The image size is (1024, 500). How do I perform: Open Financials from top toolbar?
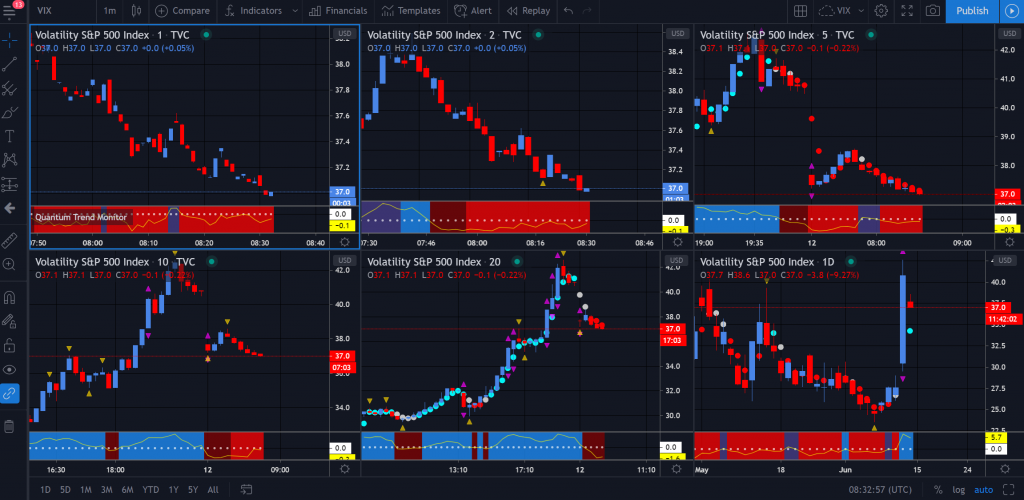[338, 10]
